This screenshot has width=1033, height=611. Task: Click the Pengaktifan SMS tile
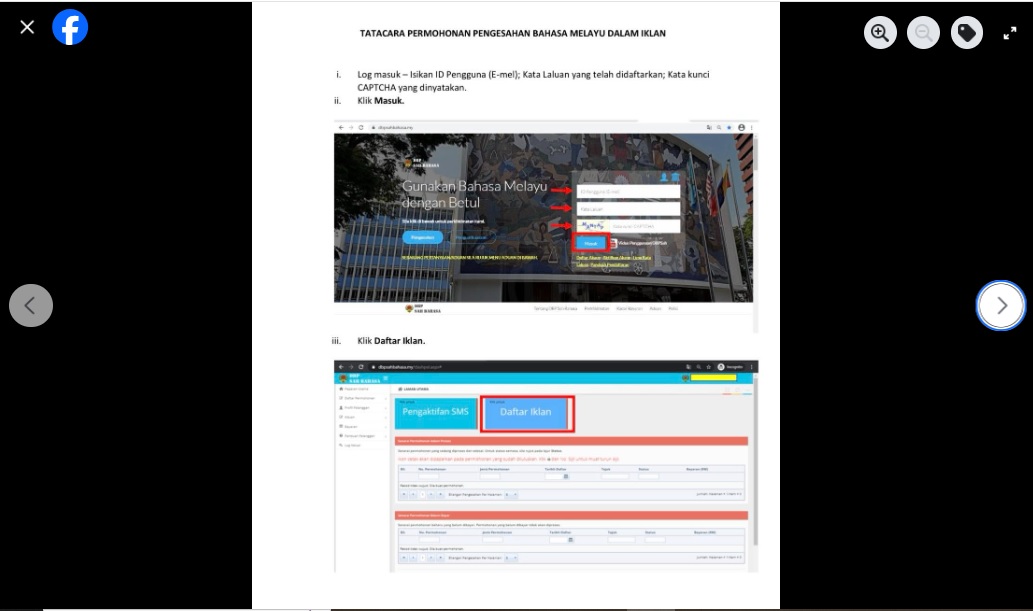point(435,412)
